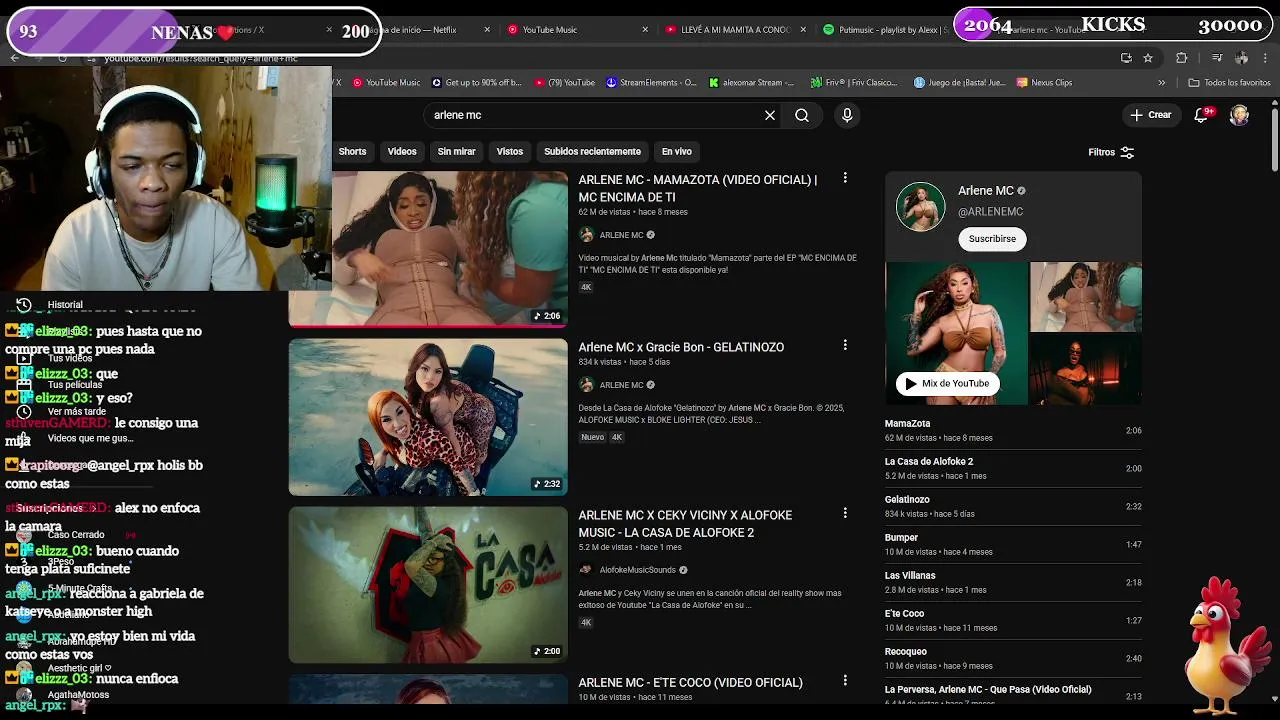Open the (79) YouTube bookmark
Viewport: 1280px width, 720px height.
(564, 83)
